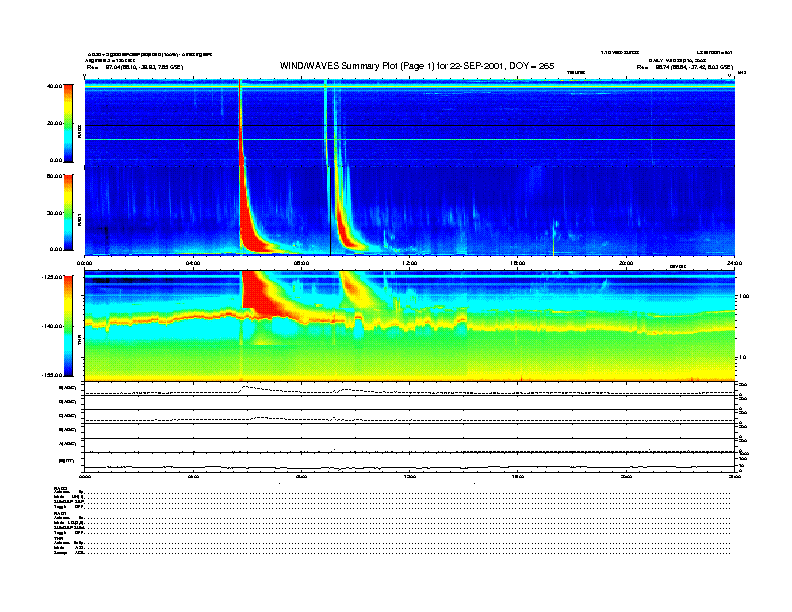Click the -140.00 label on TNR scale

(x=52, y=326)
